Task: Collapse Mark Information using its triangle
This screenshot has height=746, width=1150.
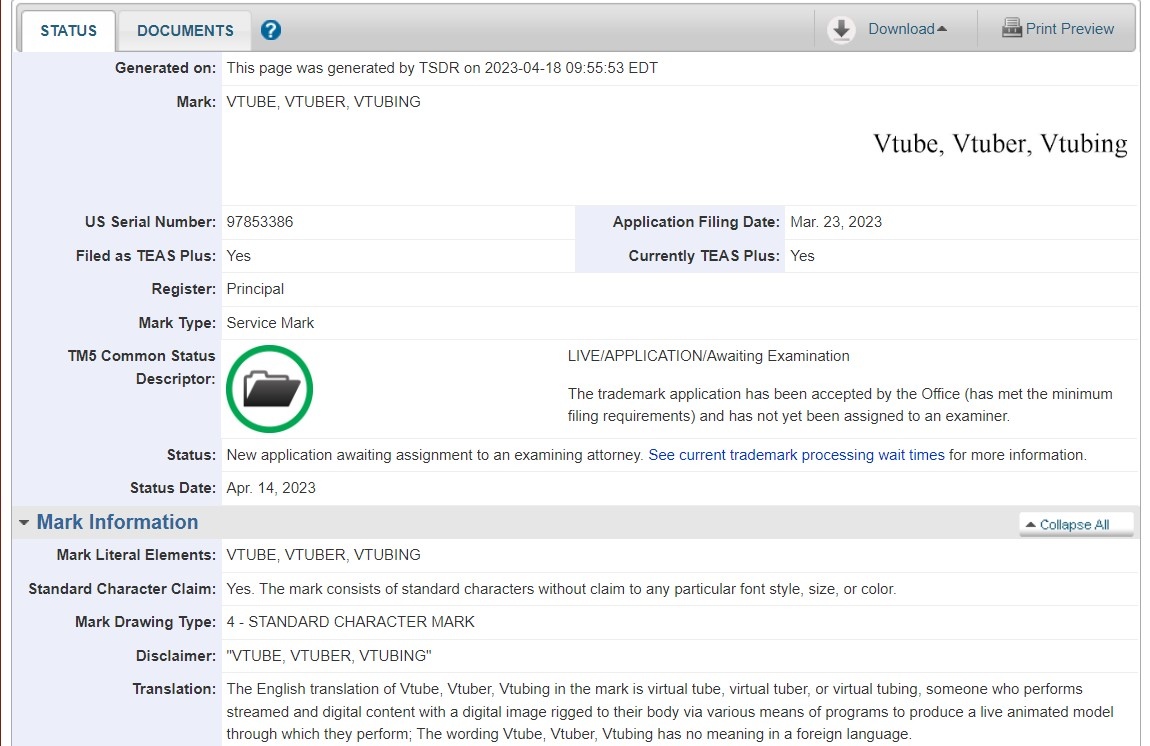Action: (24, 523)
